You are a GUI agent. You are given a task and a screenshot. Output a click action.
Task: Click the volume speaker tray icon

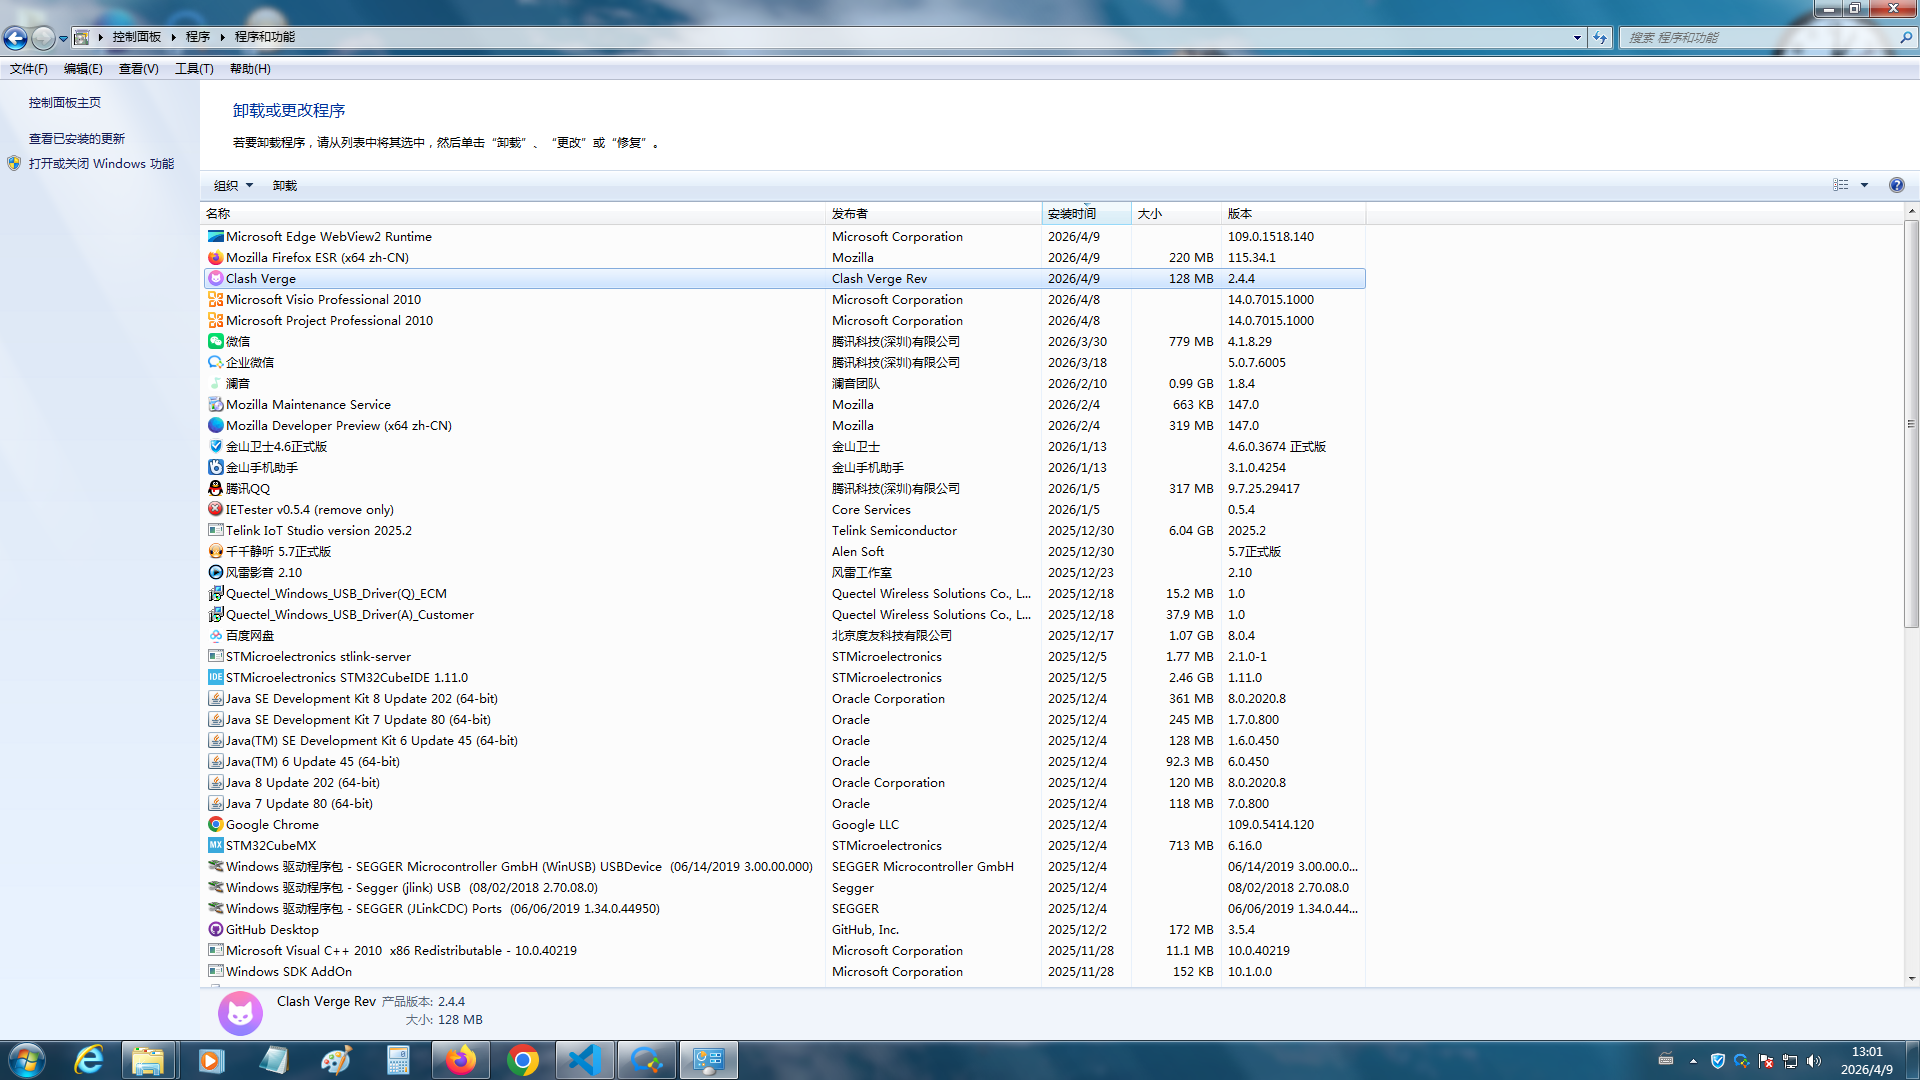pyautogui.click(x=1814, y=1061)
